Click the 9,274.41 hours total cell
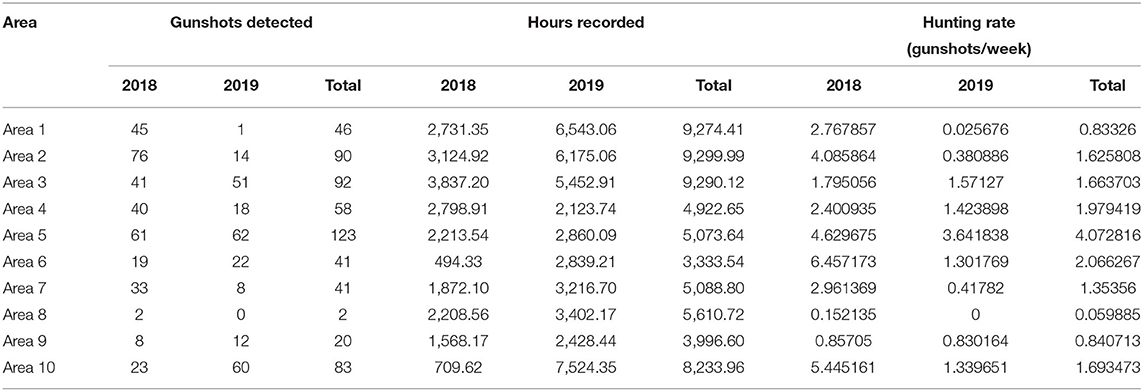 click(703, 130)
